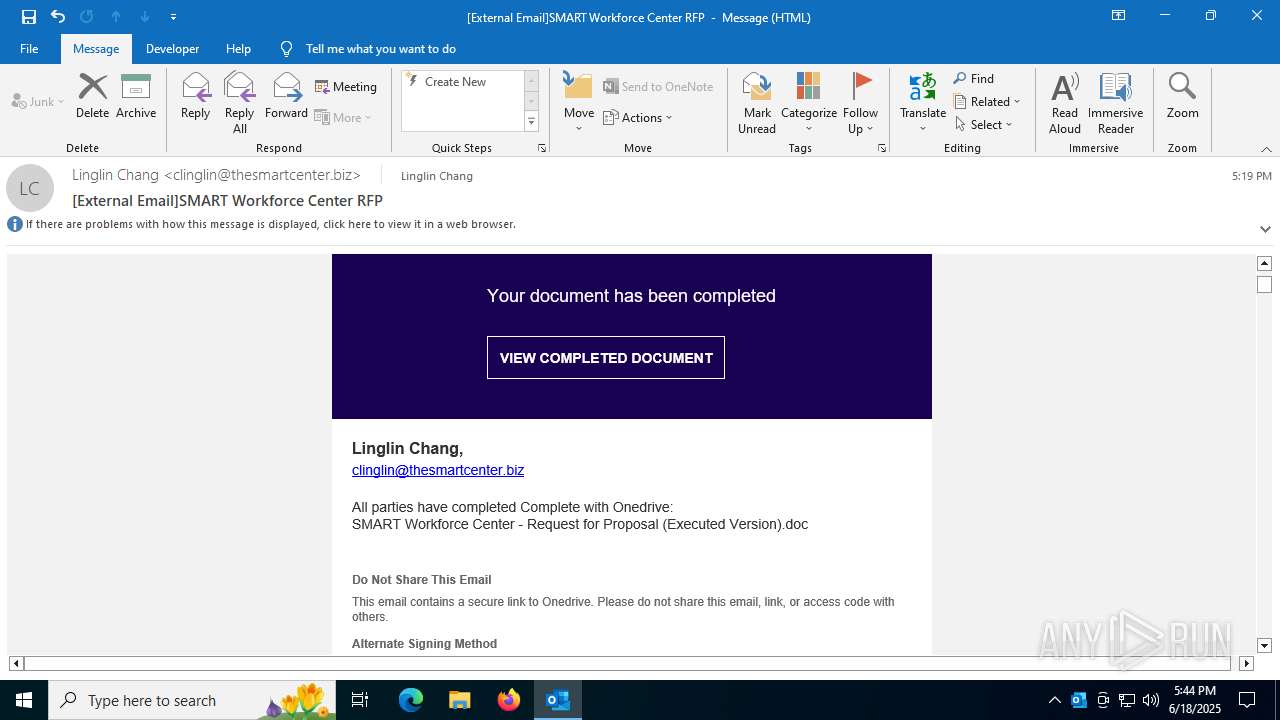Click the Undo arrow in title bar
Image resolution: width=1280 pixels, height=720 pixels.
(x=58, y=17)
